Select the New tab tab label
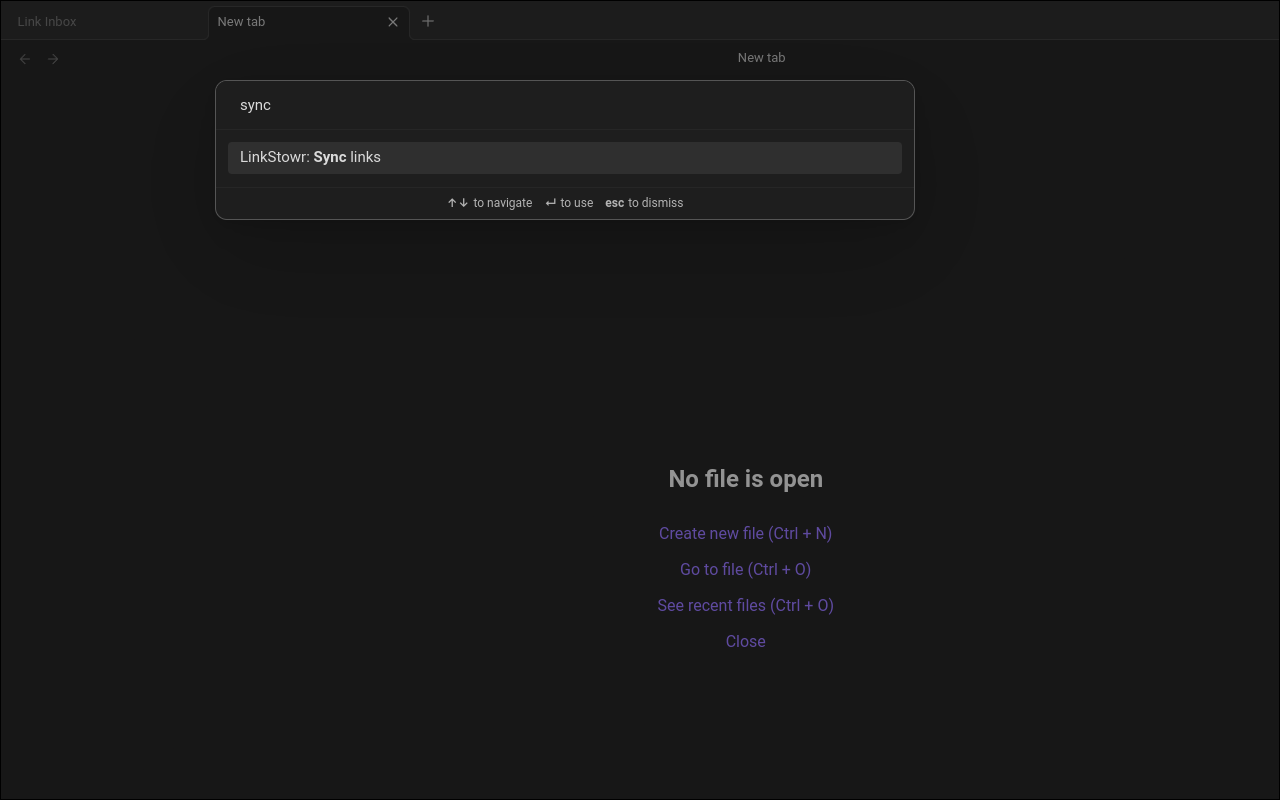The image size is (1280, 800). point(242,21)
